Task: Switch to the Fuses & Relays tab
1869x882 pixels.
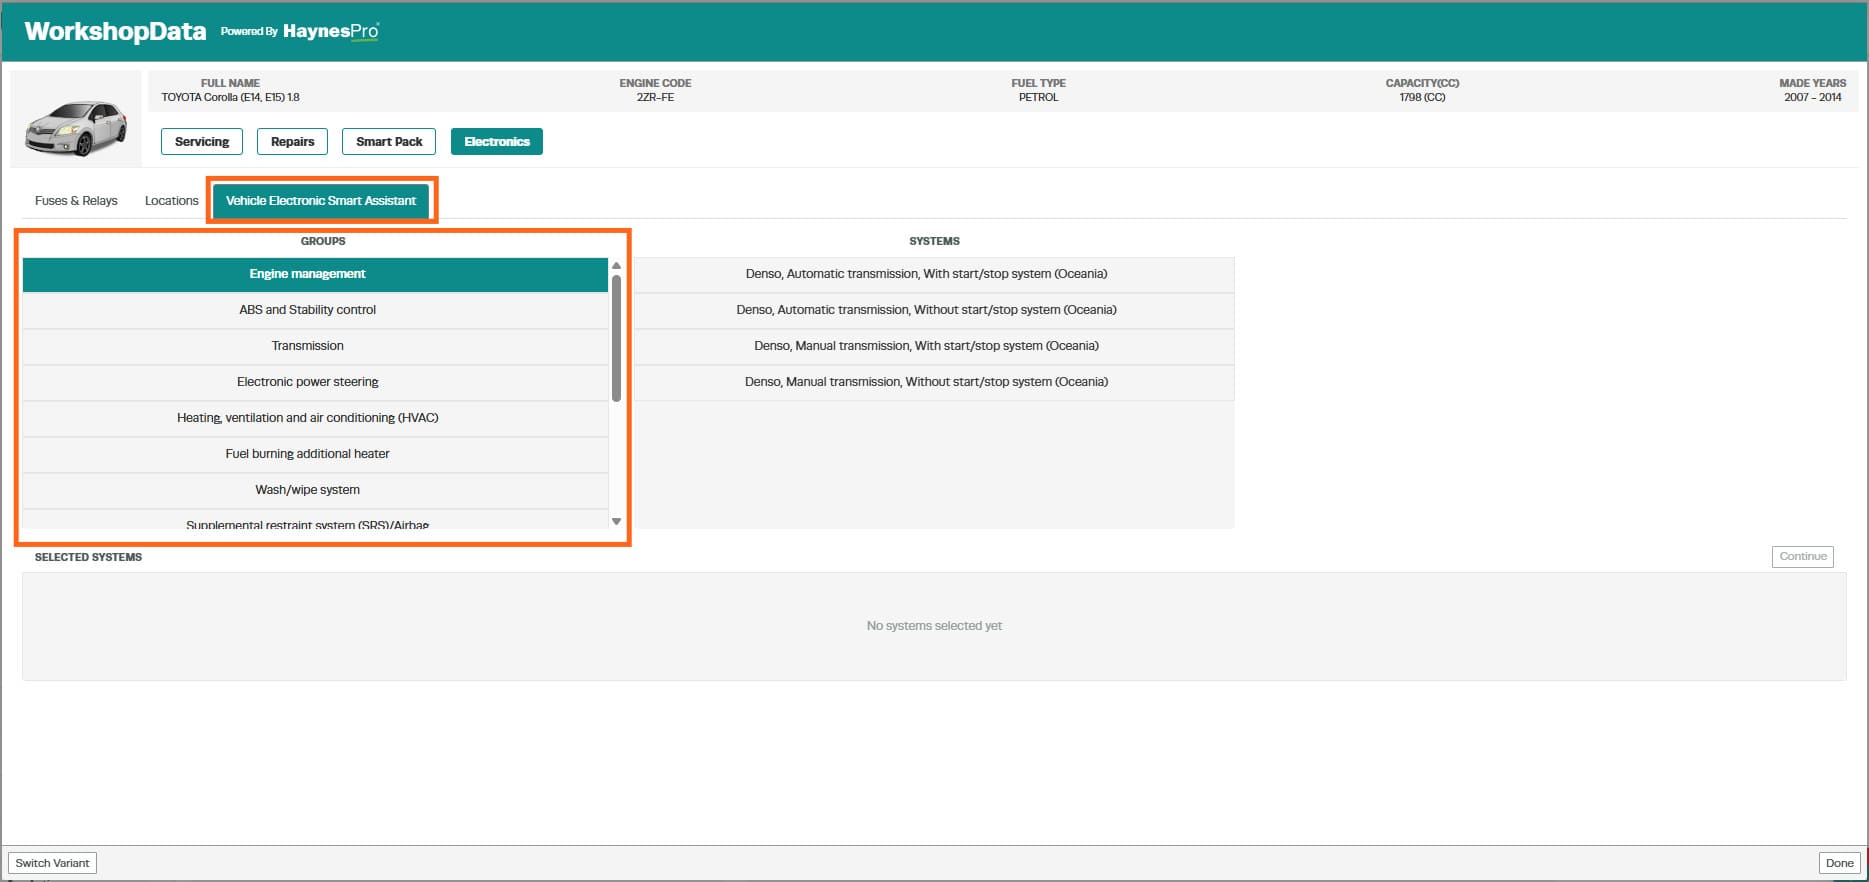Action: [76, 200]
